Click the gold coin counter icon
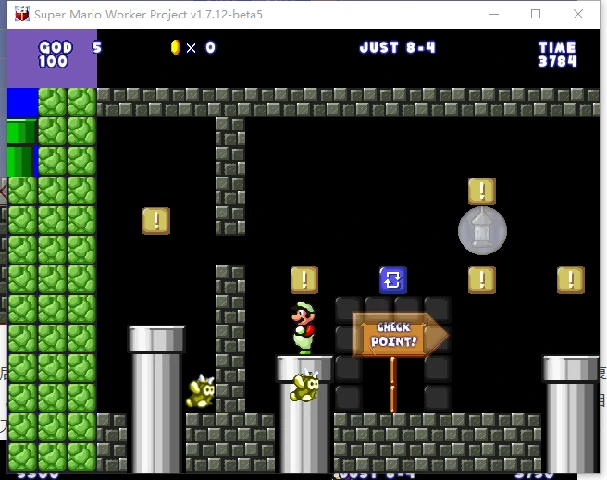The image size is (607, 480). tap(175, 48)
